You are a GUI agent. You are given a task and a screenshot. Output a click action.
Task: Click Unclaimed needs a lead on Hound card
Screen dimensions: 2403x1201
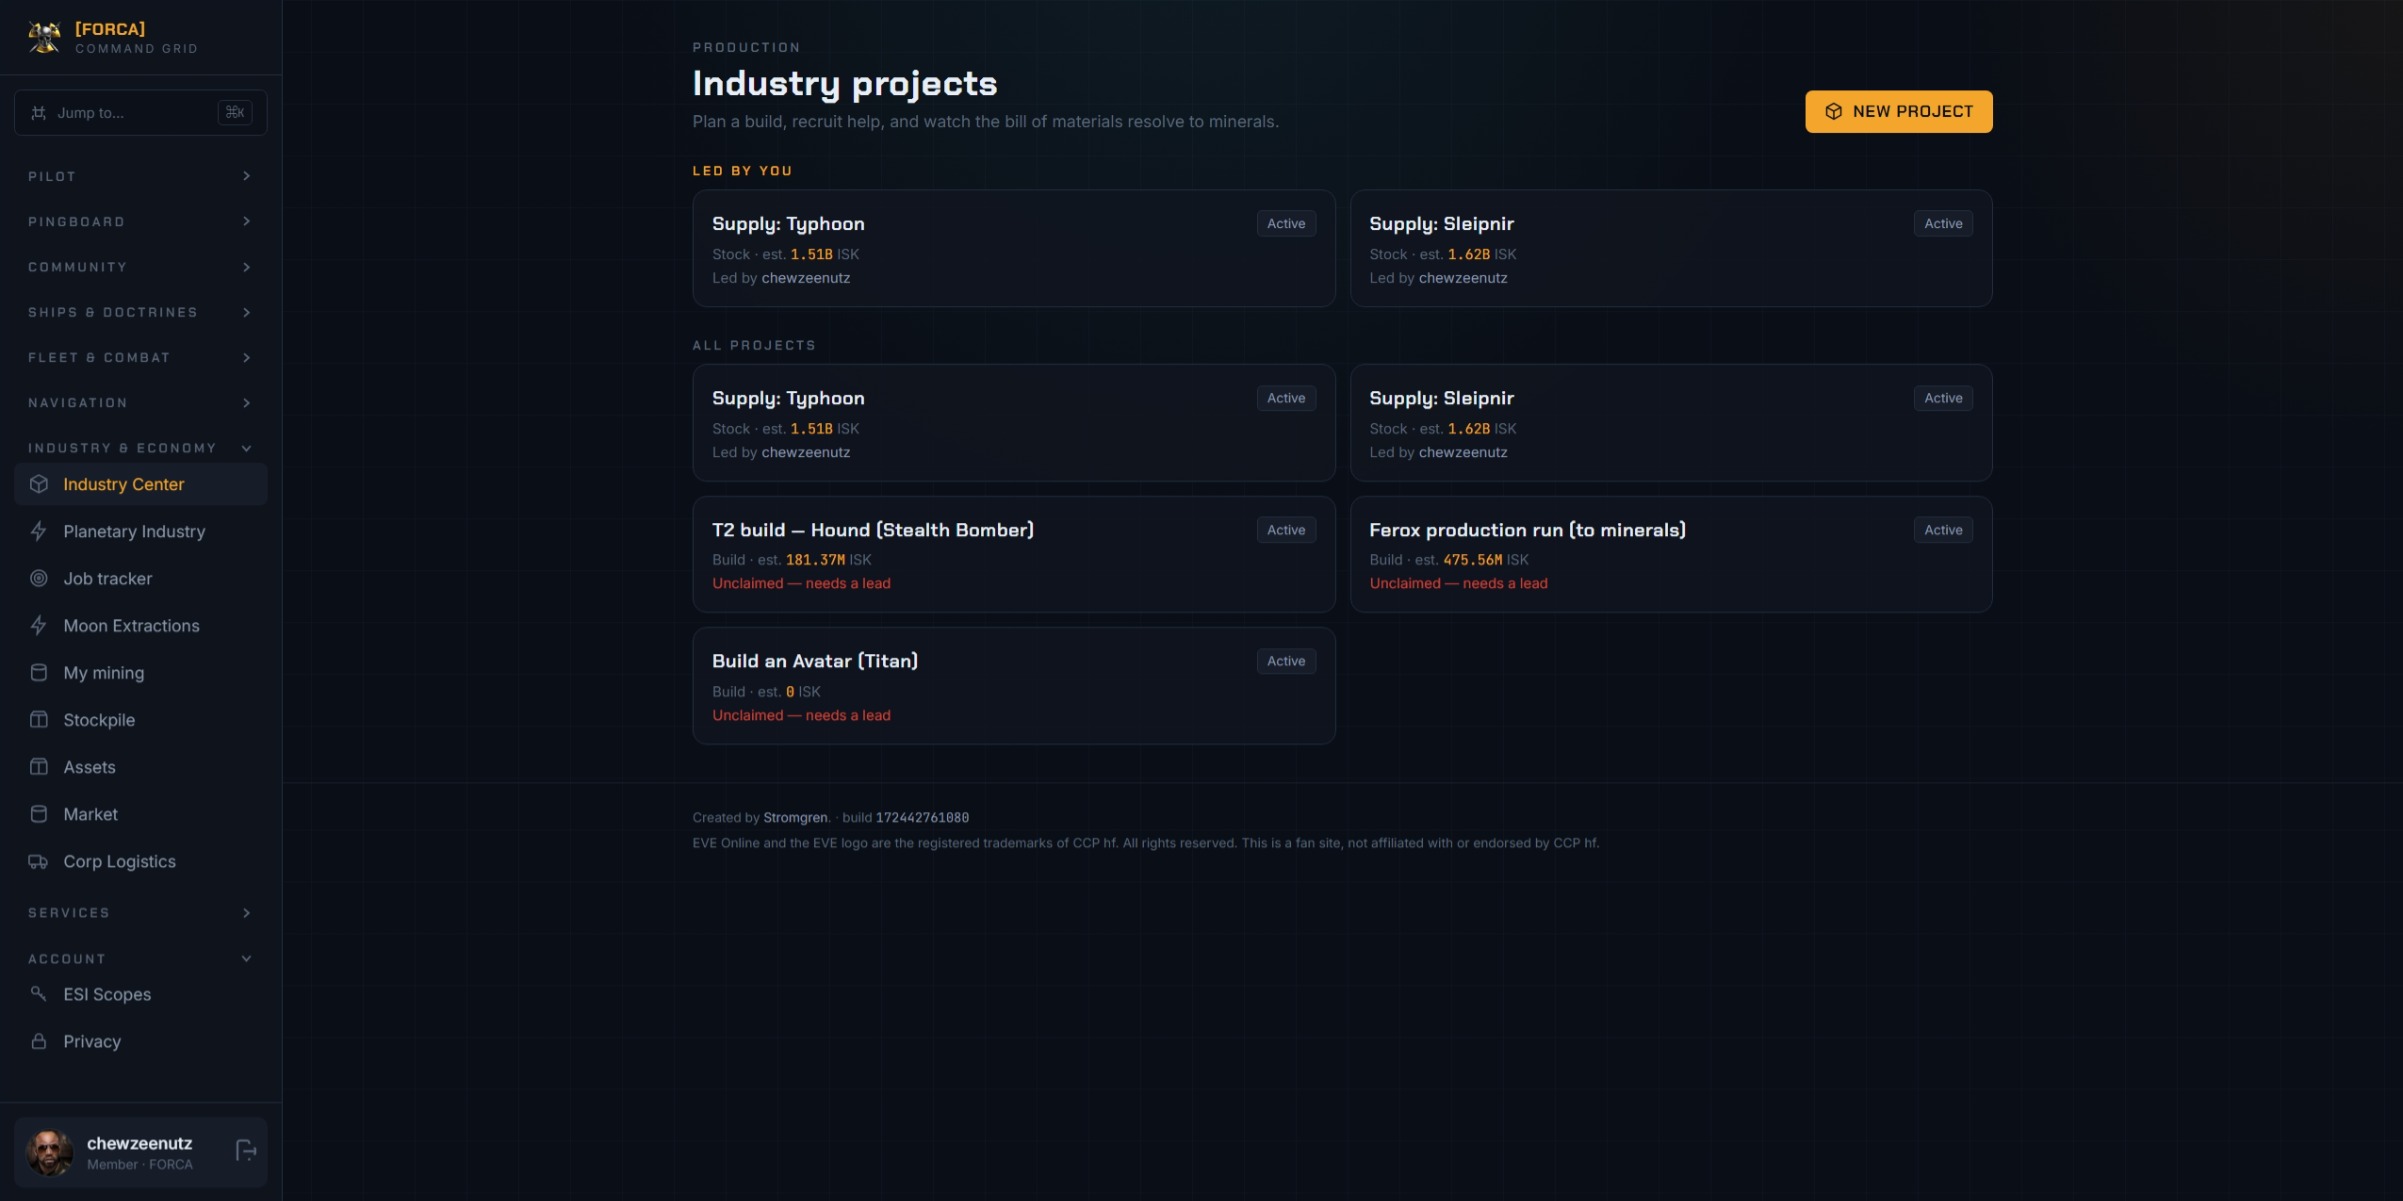[801, 583]
